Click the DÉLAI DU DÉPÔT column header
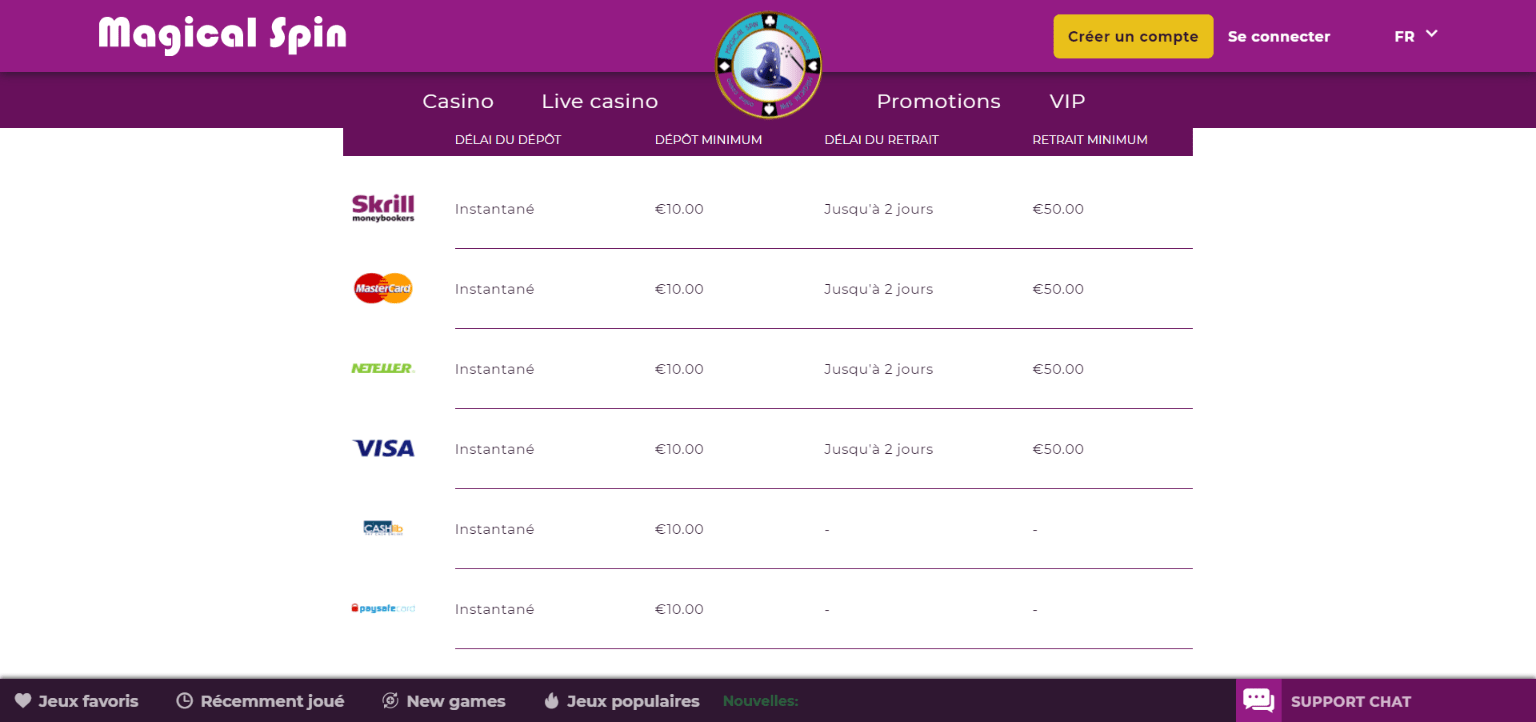 508,140
